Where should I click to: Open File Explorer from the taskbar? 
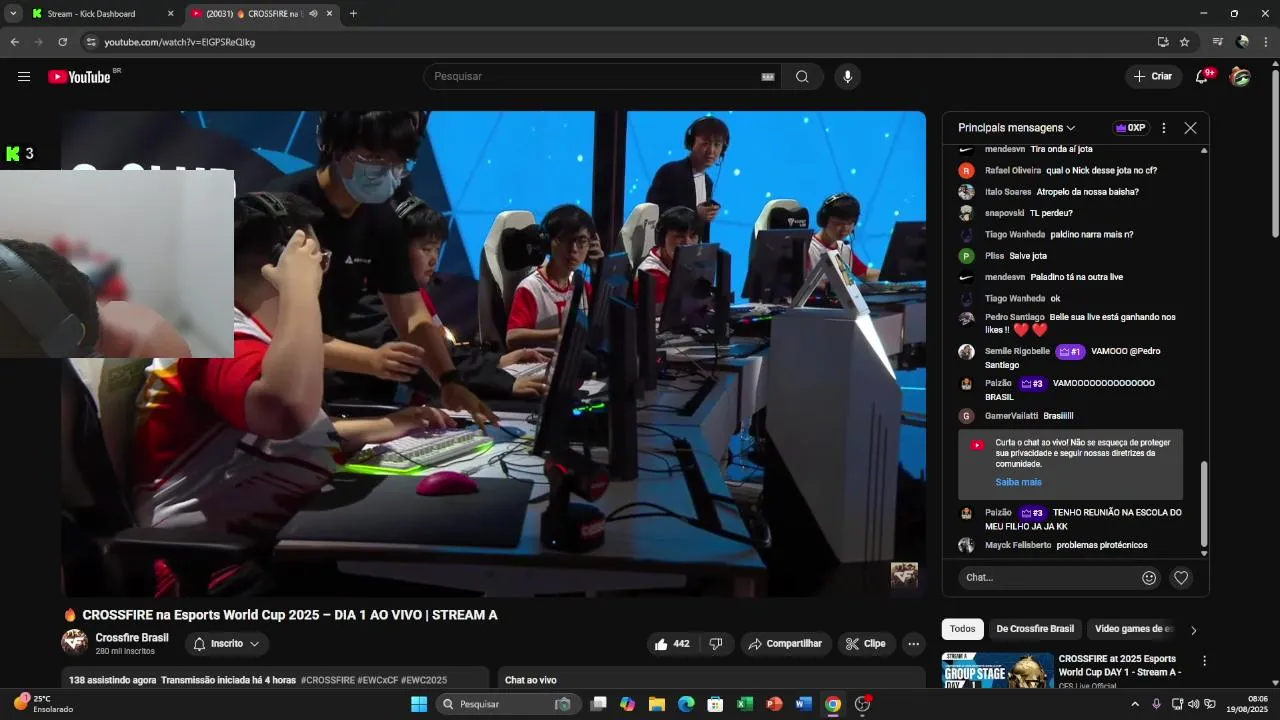(657, 704)
